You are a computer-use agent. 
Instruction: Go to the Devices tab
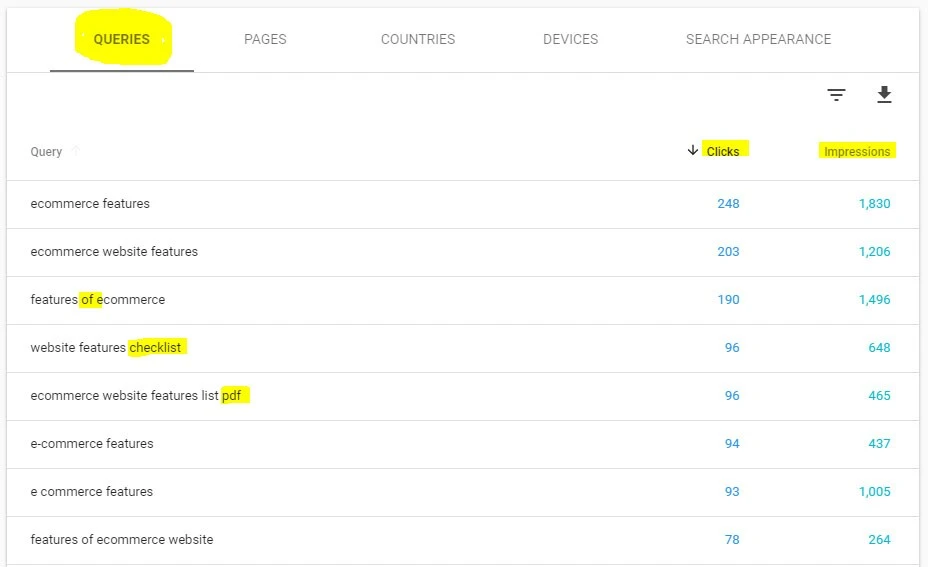[x=570, y=39]
